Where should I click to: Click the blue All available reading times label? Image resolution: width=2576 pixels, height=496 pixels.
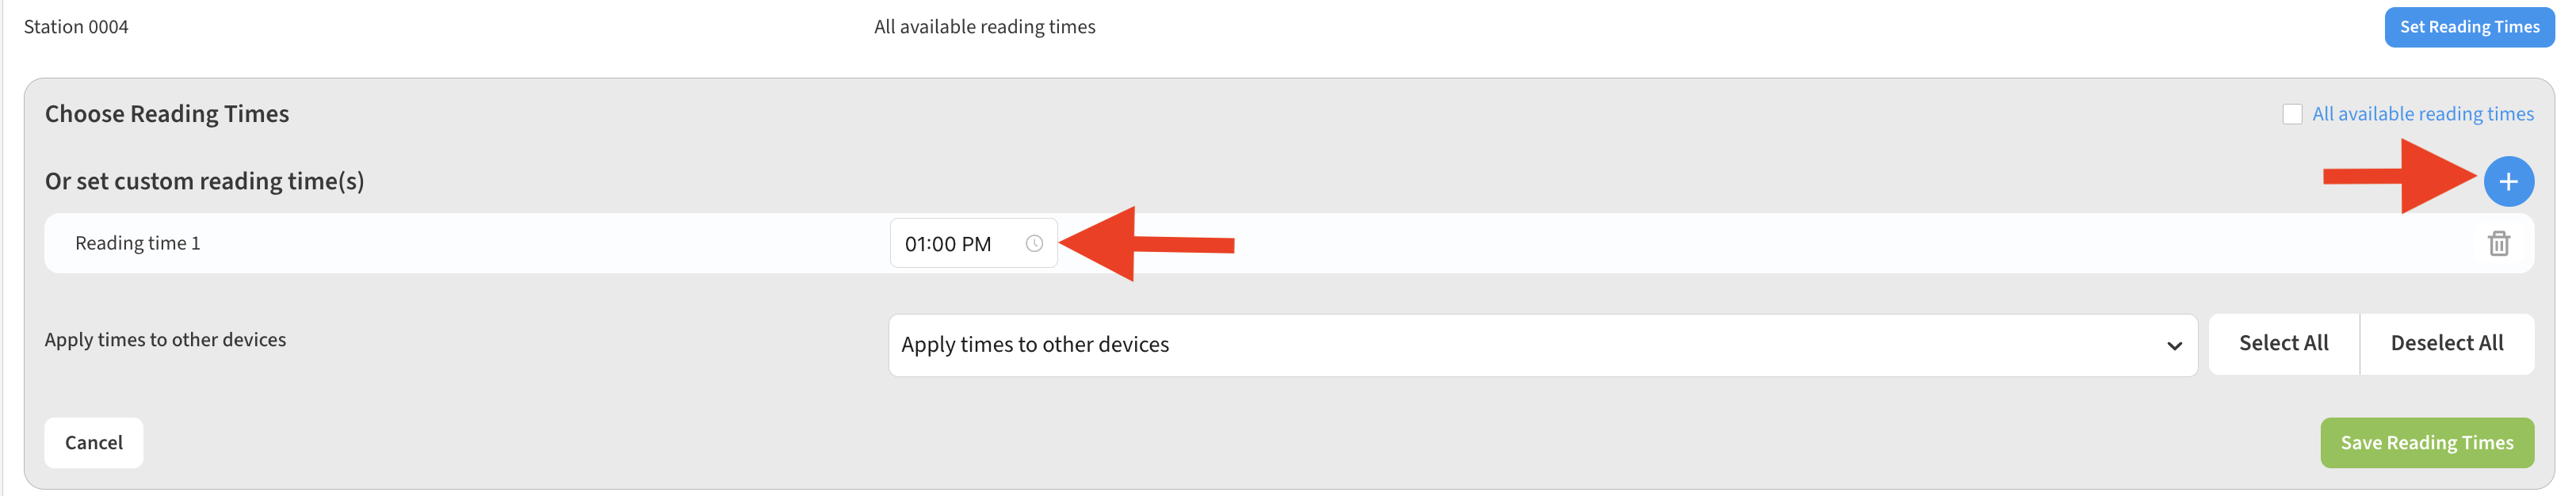(2422, 114)
